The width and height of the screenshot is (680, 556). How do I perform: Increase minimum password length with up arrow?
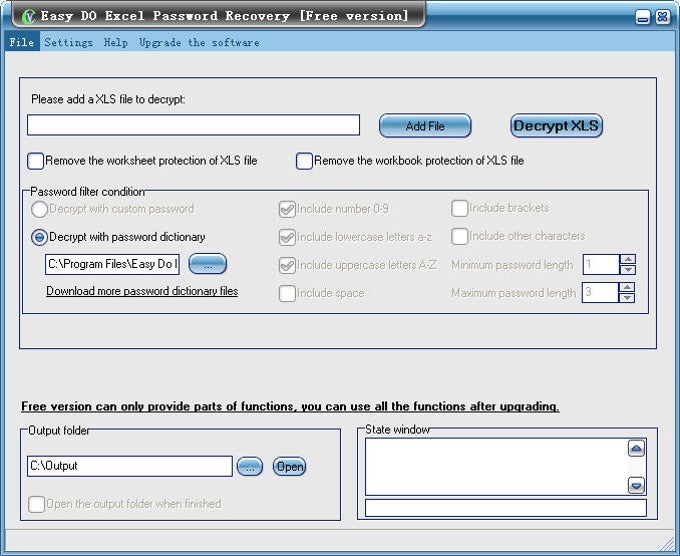pos(628,259)
